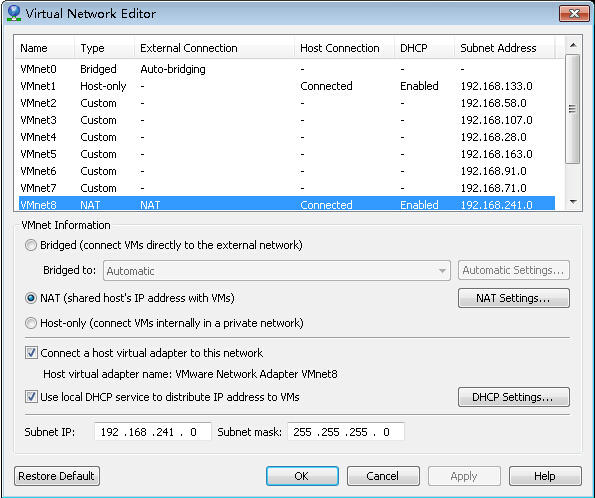Select the Host-only radio option
This screenshot has width=595, height=498.
point(31,323)
